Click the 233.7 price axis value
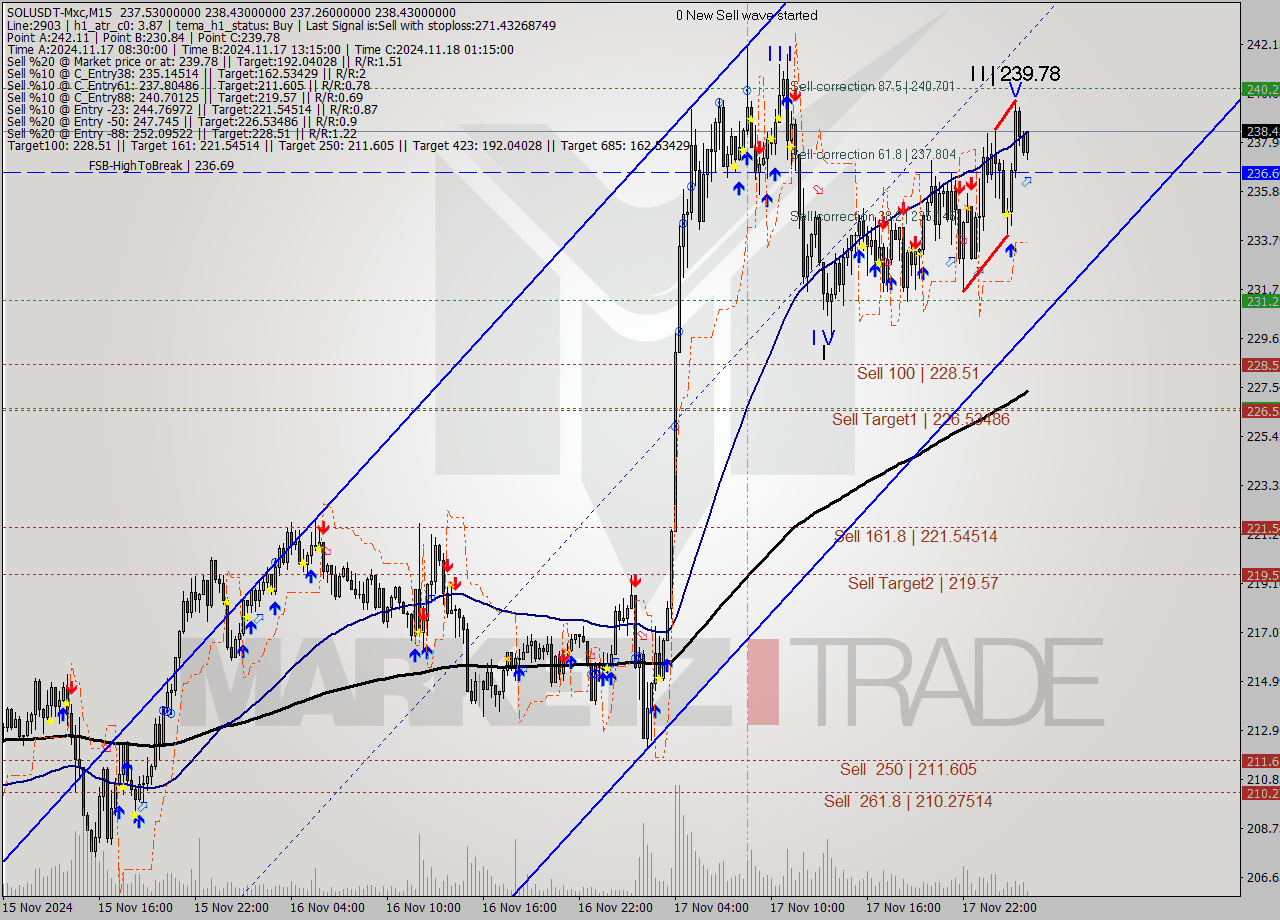 (1261, 240)
